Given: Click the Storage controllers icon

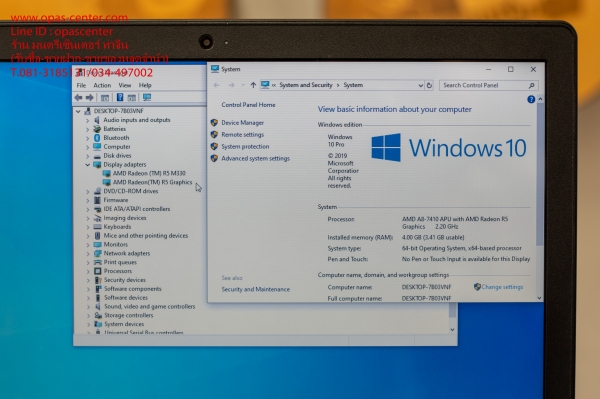Looking at the screenshot, I should coord(98,315).
